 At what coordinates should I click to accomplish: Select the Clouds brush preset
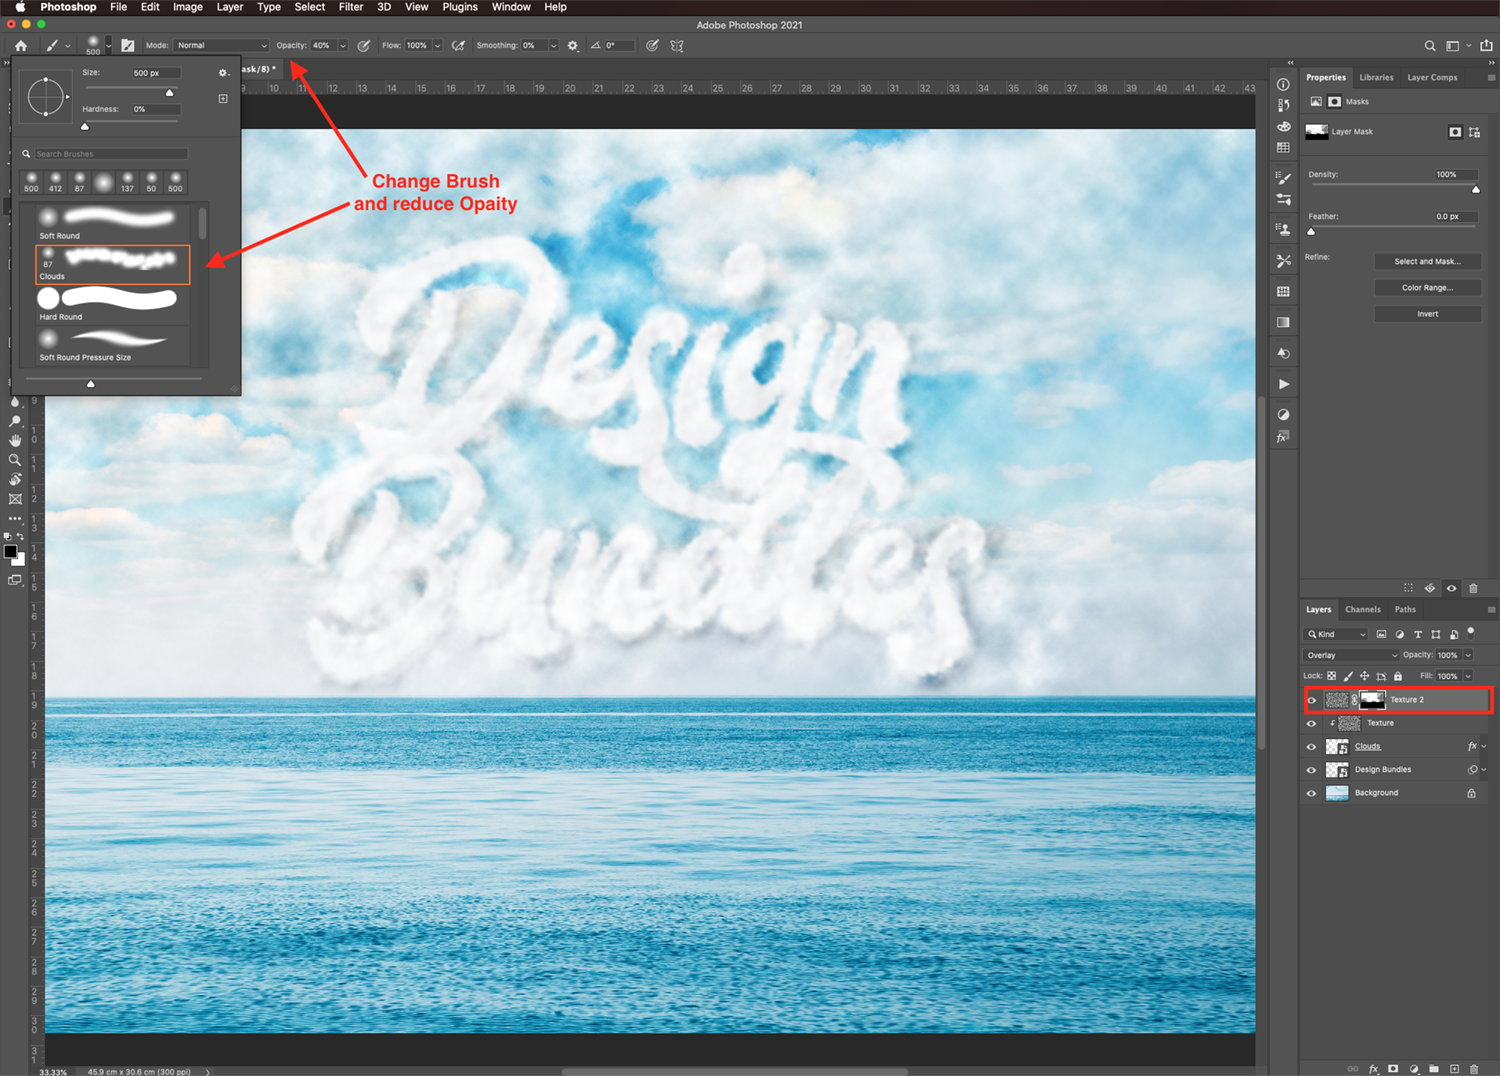click(113, 265)
